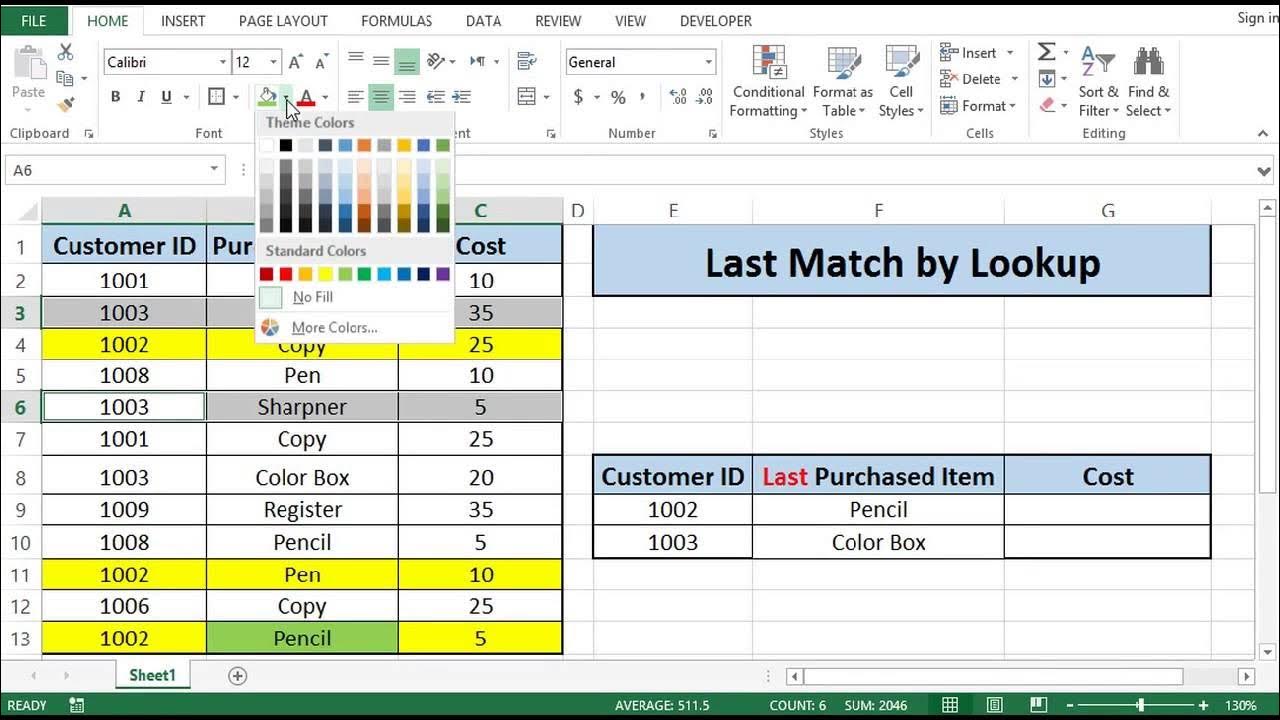This screenshot has height=720, width=1280.
Task: Toggle Bottom Align
Action: 407,62
